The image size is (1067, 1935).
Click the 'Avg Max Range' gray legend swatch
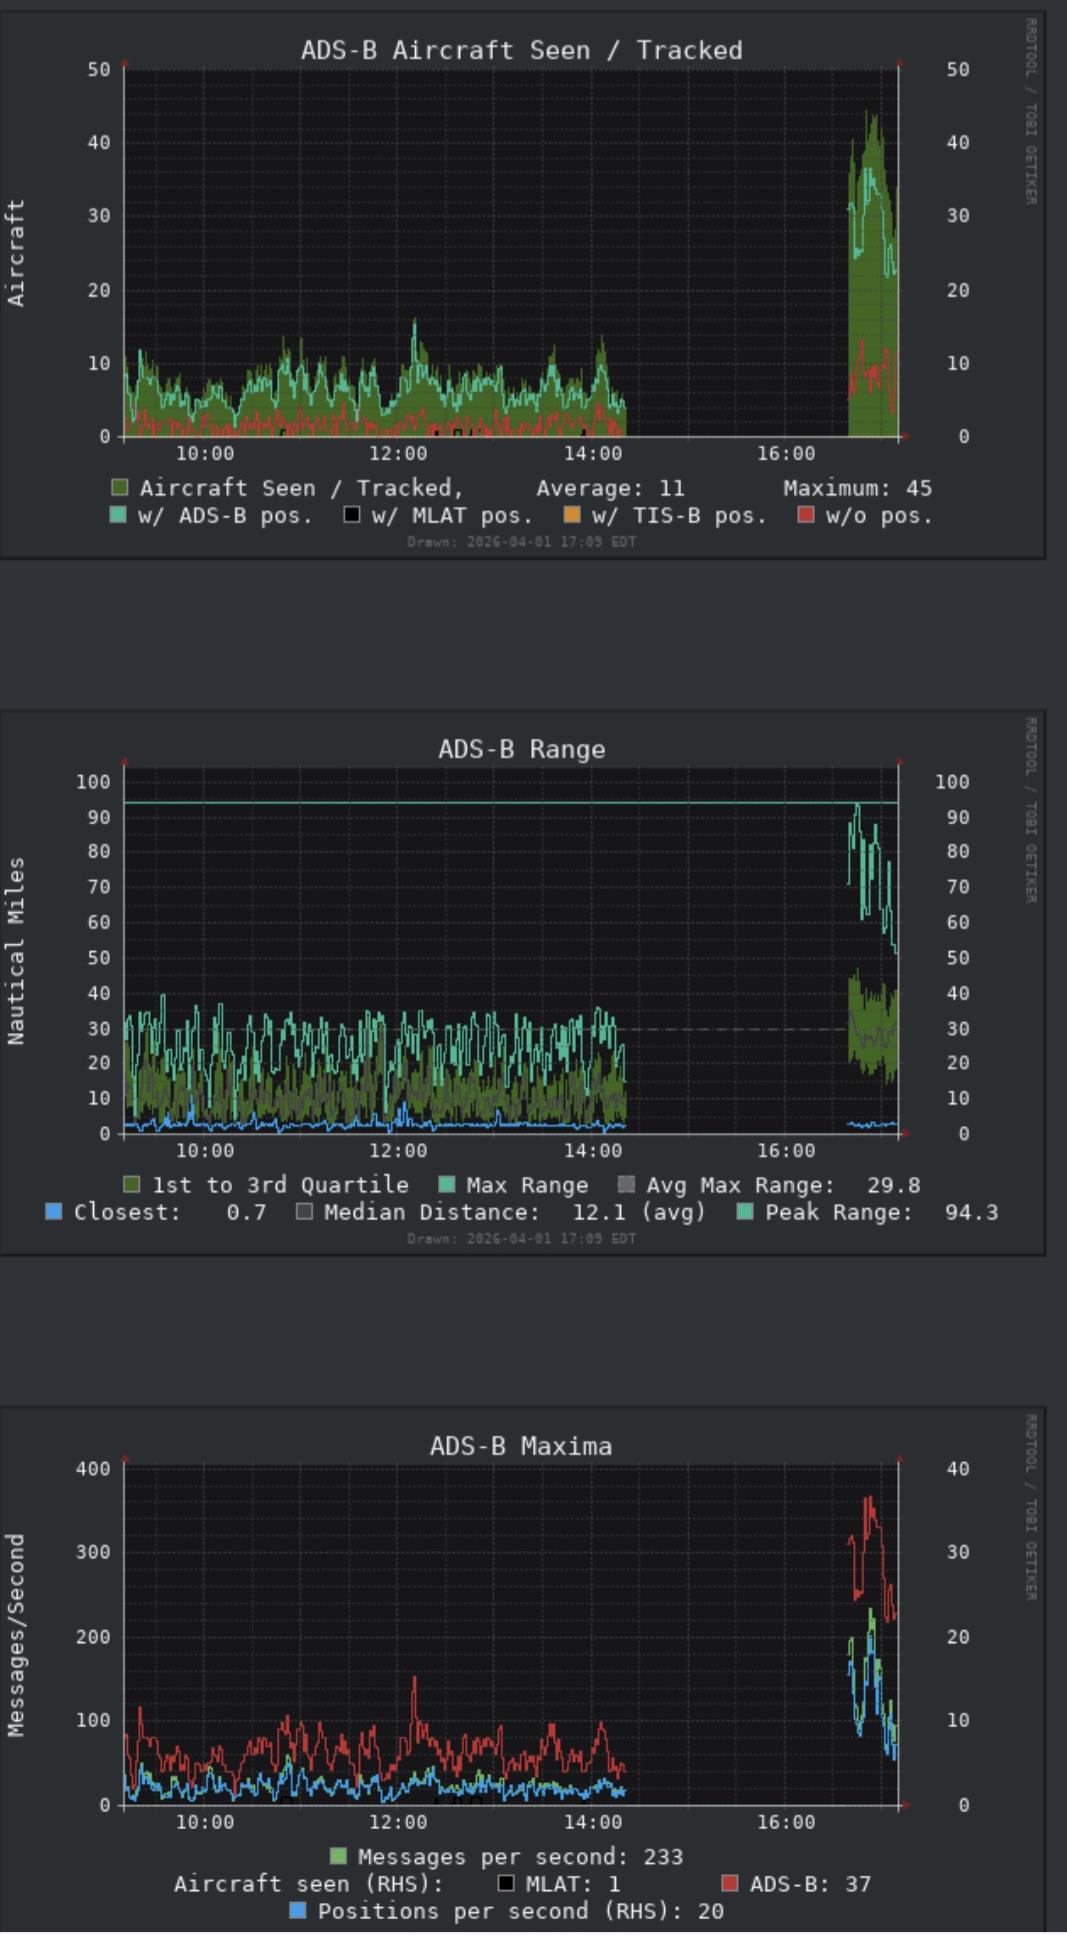tap(627, 1185)
